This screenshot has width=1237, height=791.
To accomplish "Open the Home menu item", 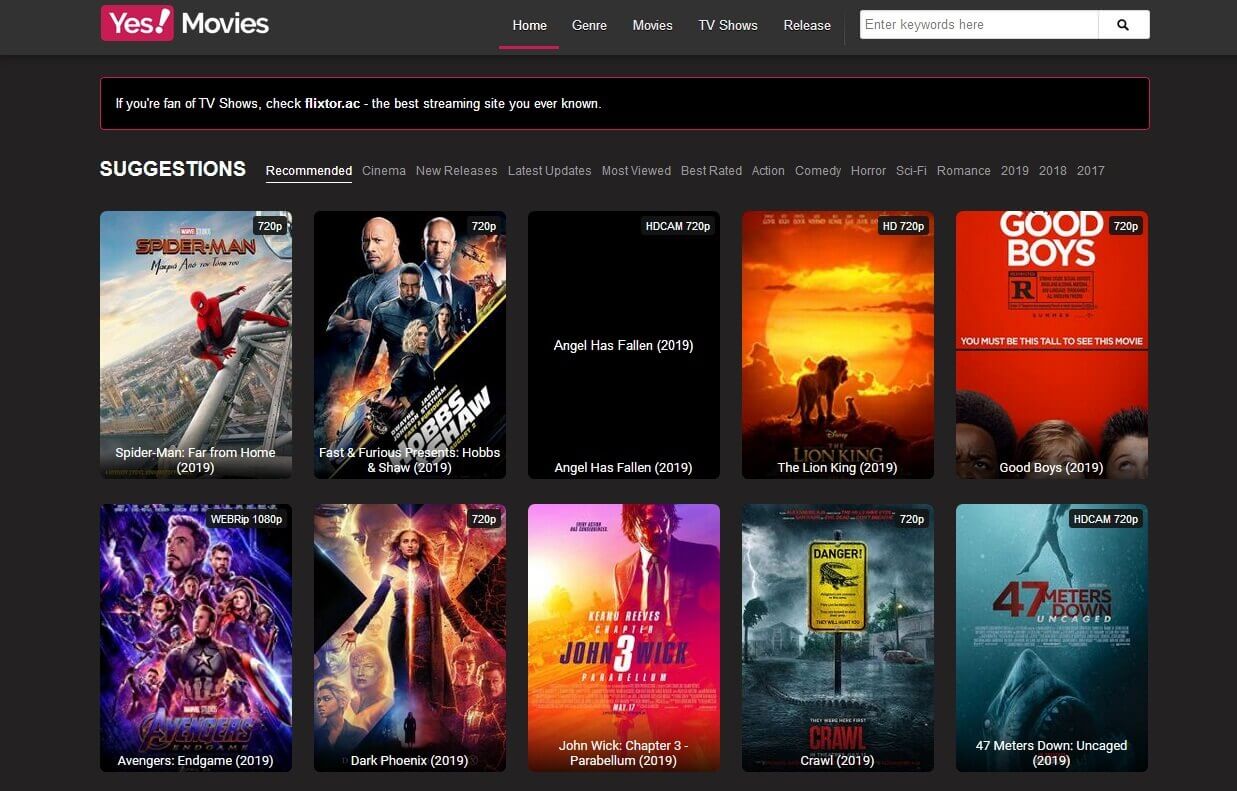I will [x=529, y=25].
